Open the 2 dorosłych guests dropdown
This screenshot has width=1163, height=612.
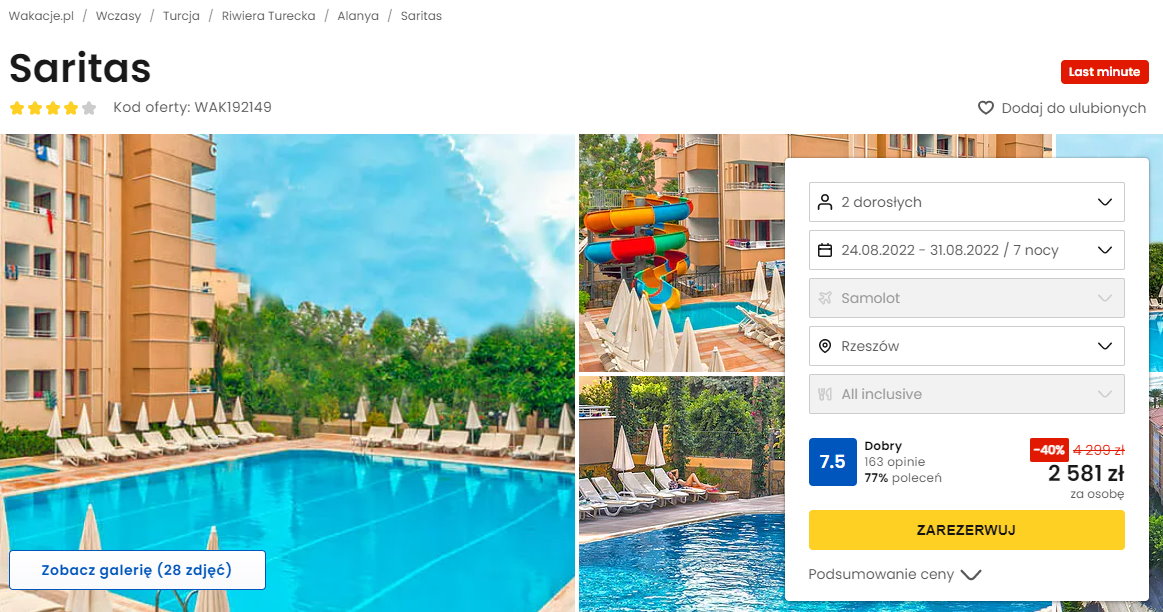(x=966, y=202)
